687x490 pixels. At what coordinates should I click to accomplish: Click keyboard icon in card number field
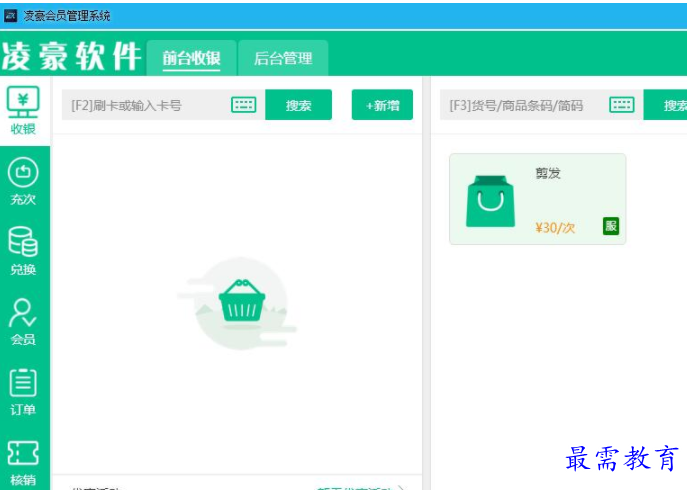pos(244,105)
